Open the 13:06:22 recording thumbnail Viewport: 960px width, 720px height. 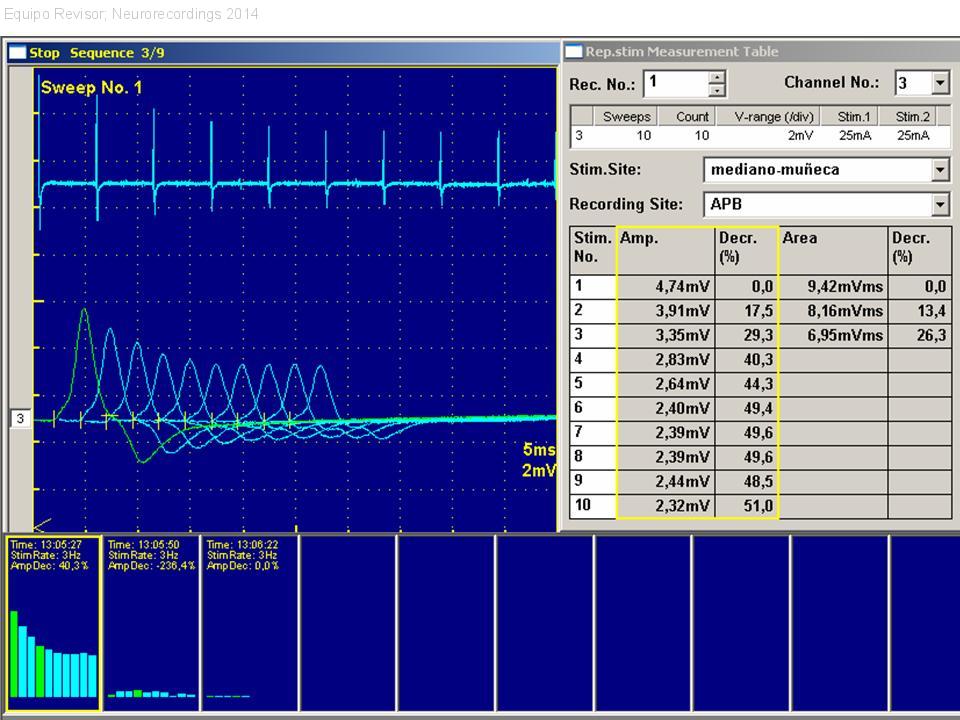tap(249, 623)
